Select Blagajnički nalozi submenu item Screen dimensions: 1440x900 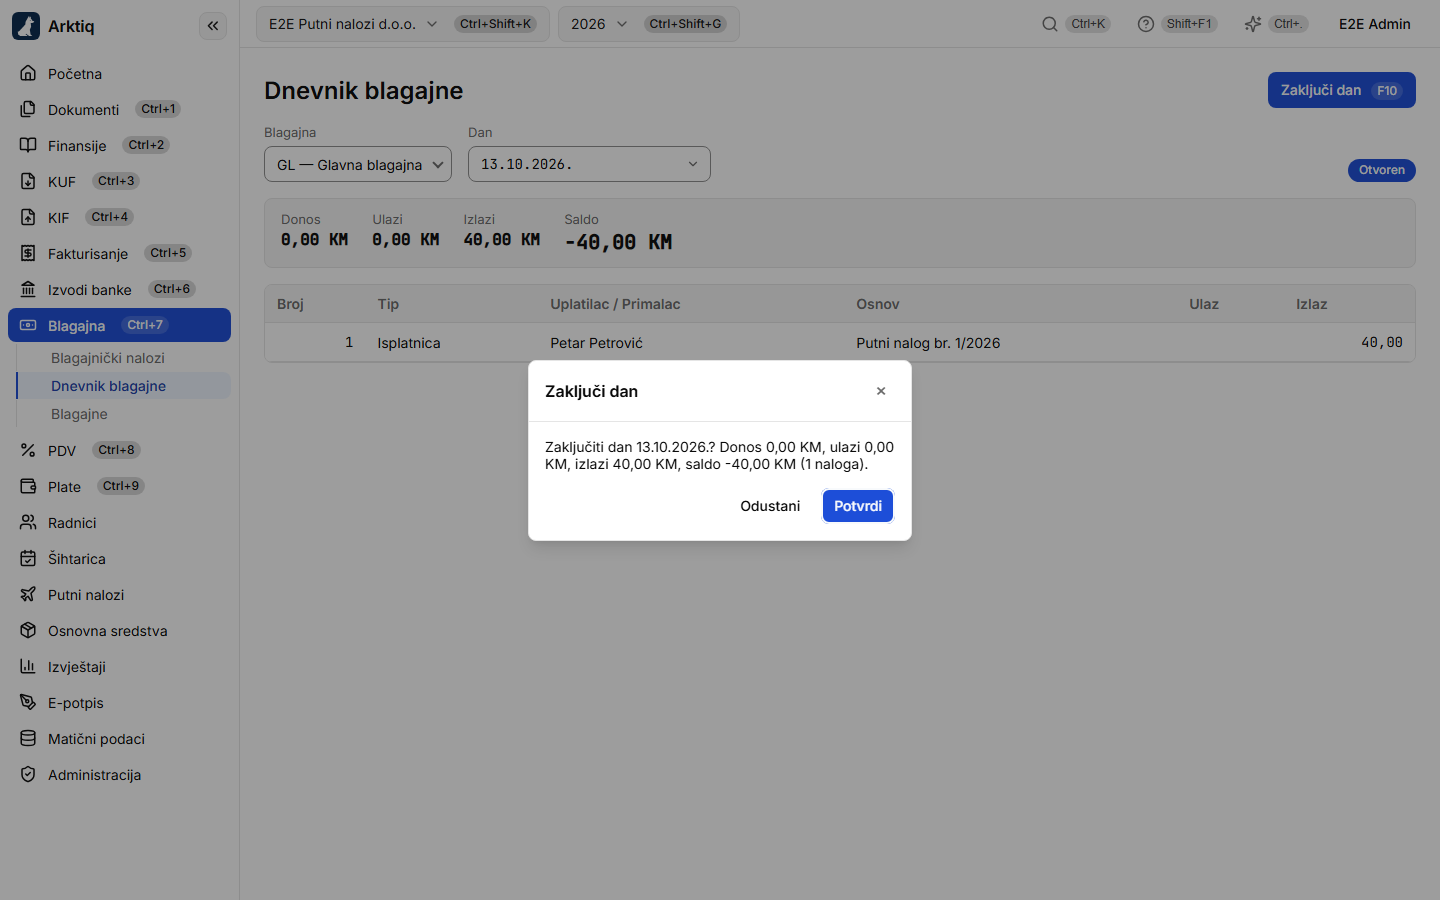click(108, 358)
